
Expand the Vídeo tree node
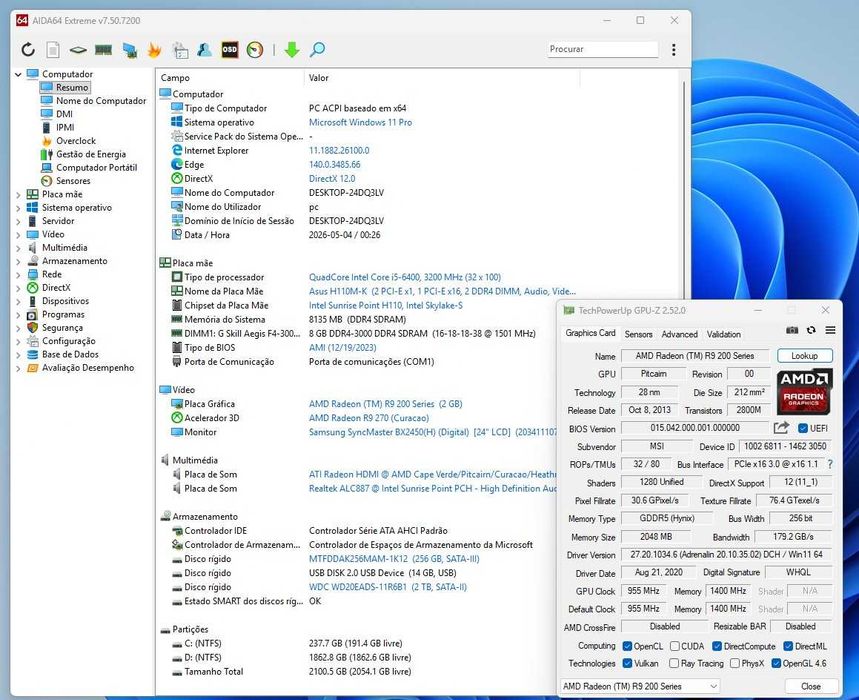tap(18, 234)
